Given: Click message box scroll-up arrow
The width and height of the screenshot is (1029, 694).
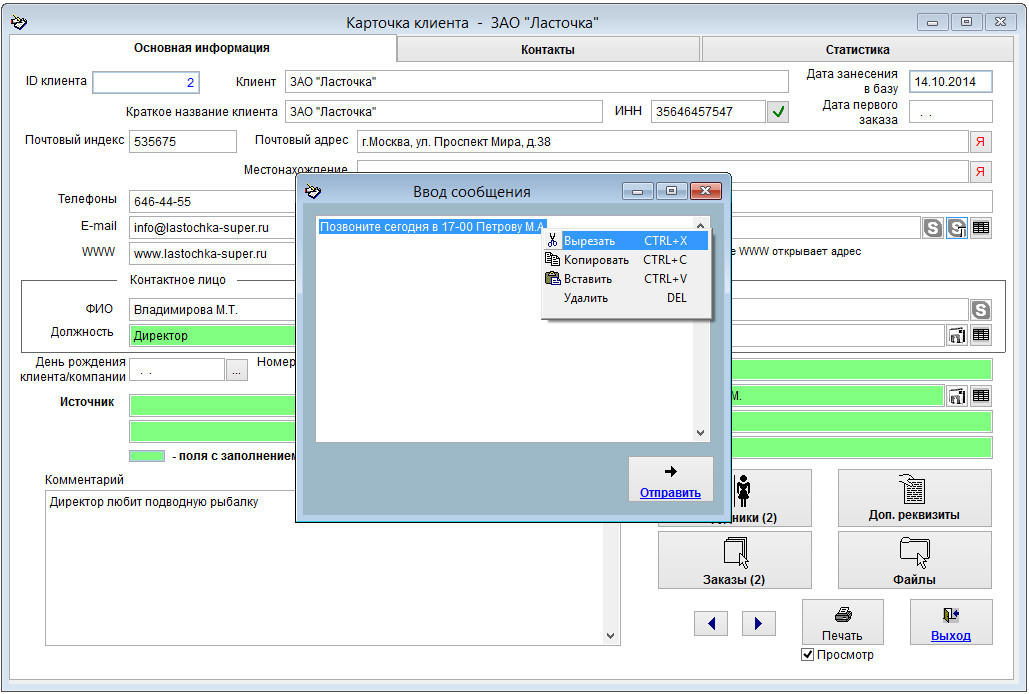Looking at the screenshot, I should (x=700, y=224).
